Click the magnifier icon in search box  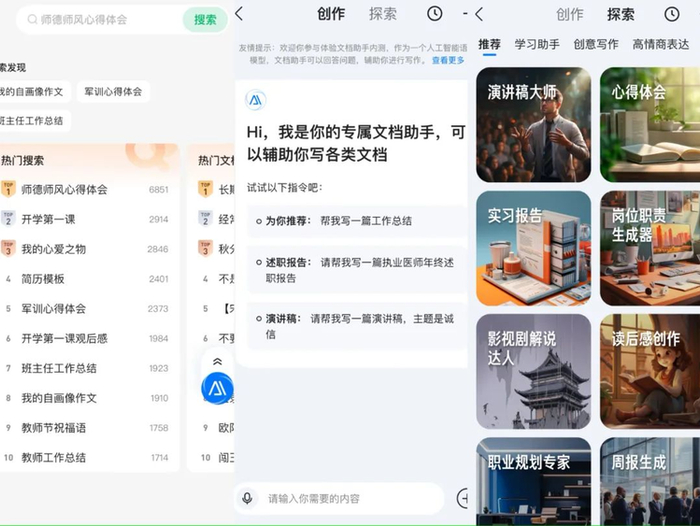[32, 20]
